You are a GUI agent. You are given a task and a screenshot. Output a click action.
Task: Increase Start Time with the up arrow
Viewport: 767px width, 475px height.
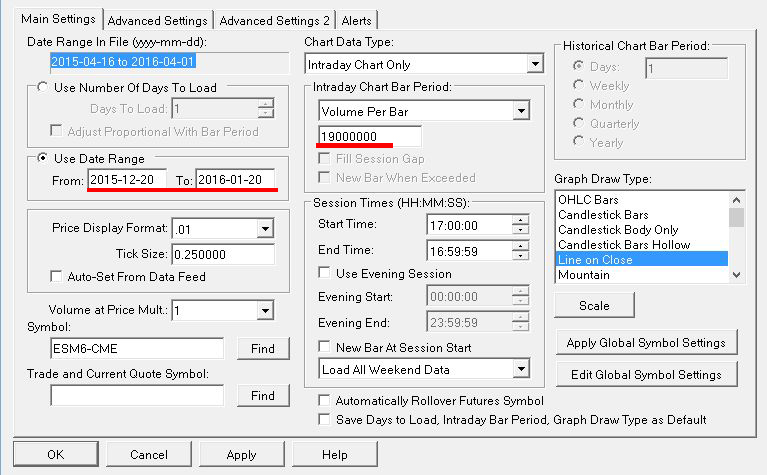[x=520, y=220]
